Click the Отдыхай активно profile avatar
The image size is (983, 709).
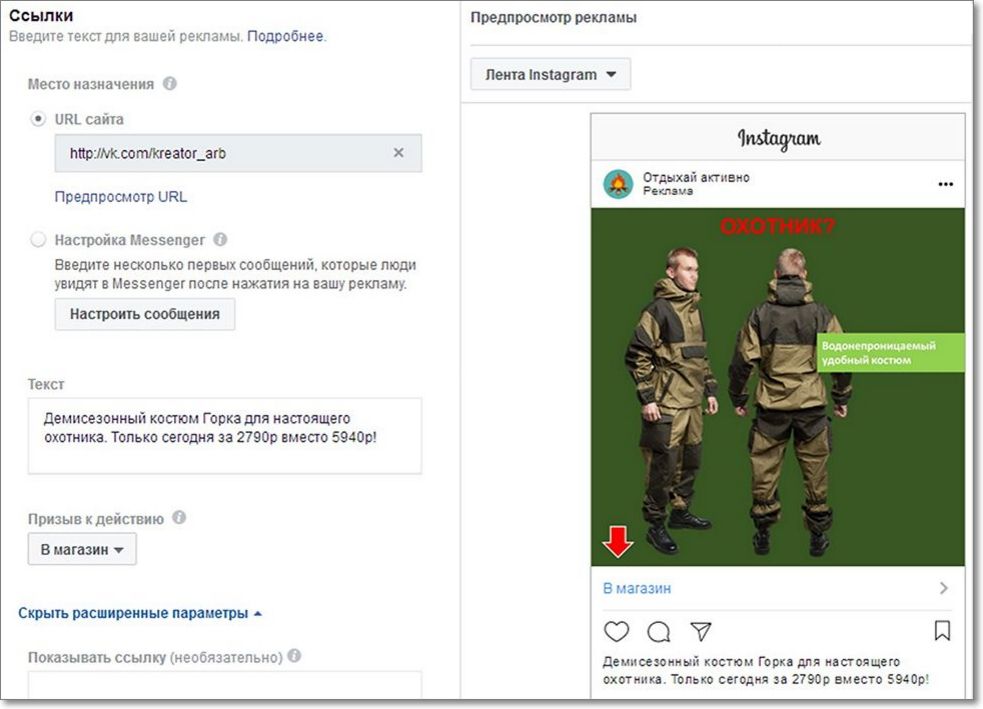(618, 184)
